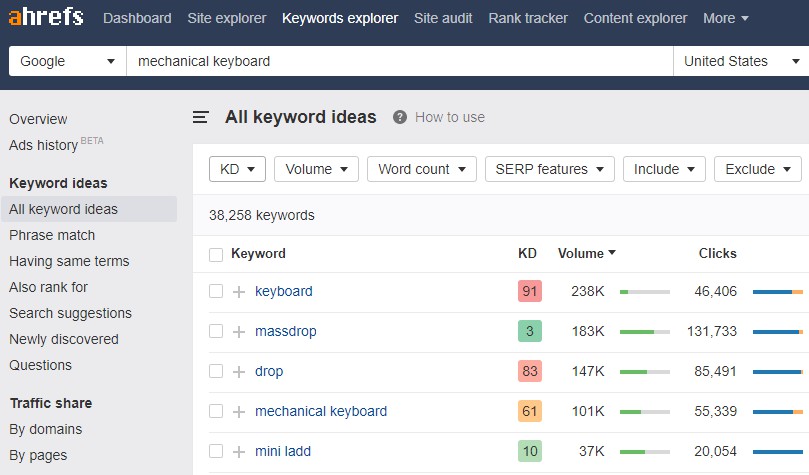Screen dimensions: 809x475
Task: Click the keyword search input field
Action: click(400, 61)
